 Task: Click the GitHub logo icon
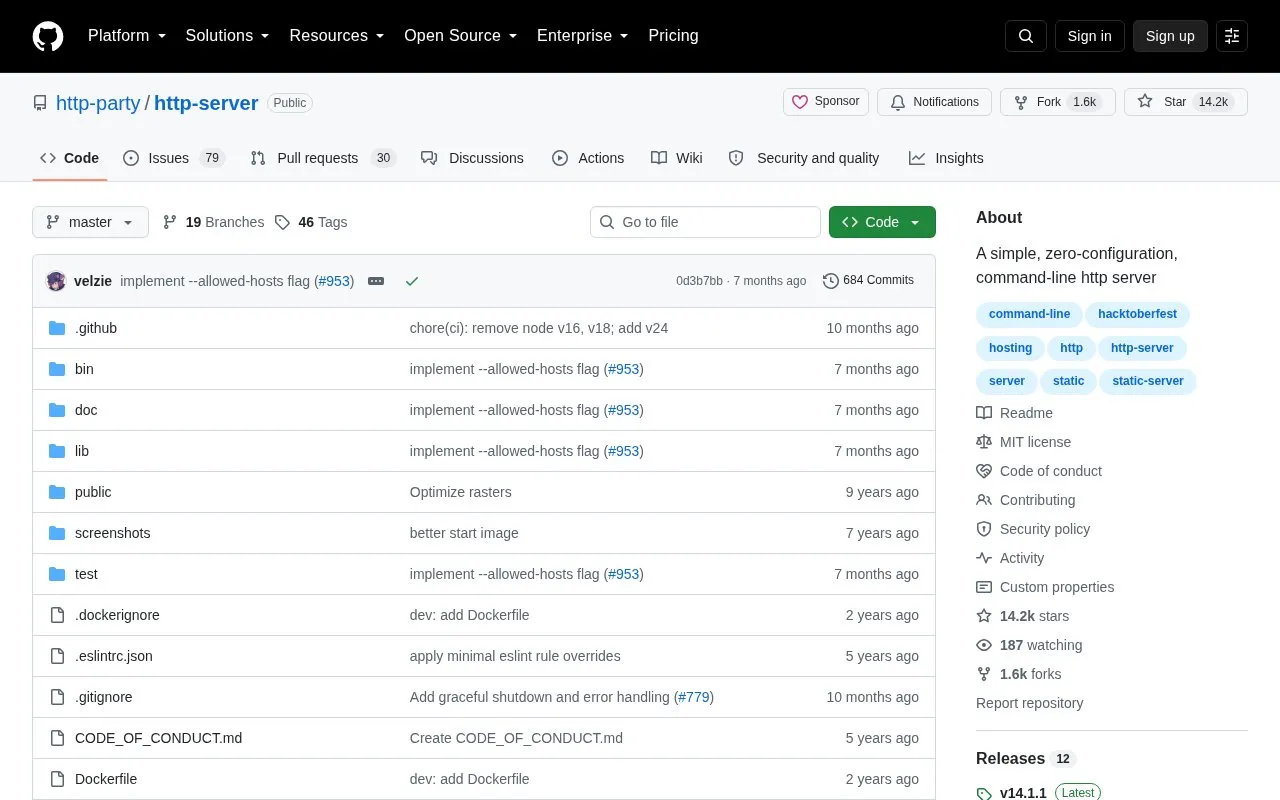(48, 36)
